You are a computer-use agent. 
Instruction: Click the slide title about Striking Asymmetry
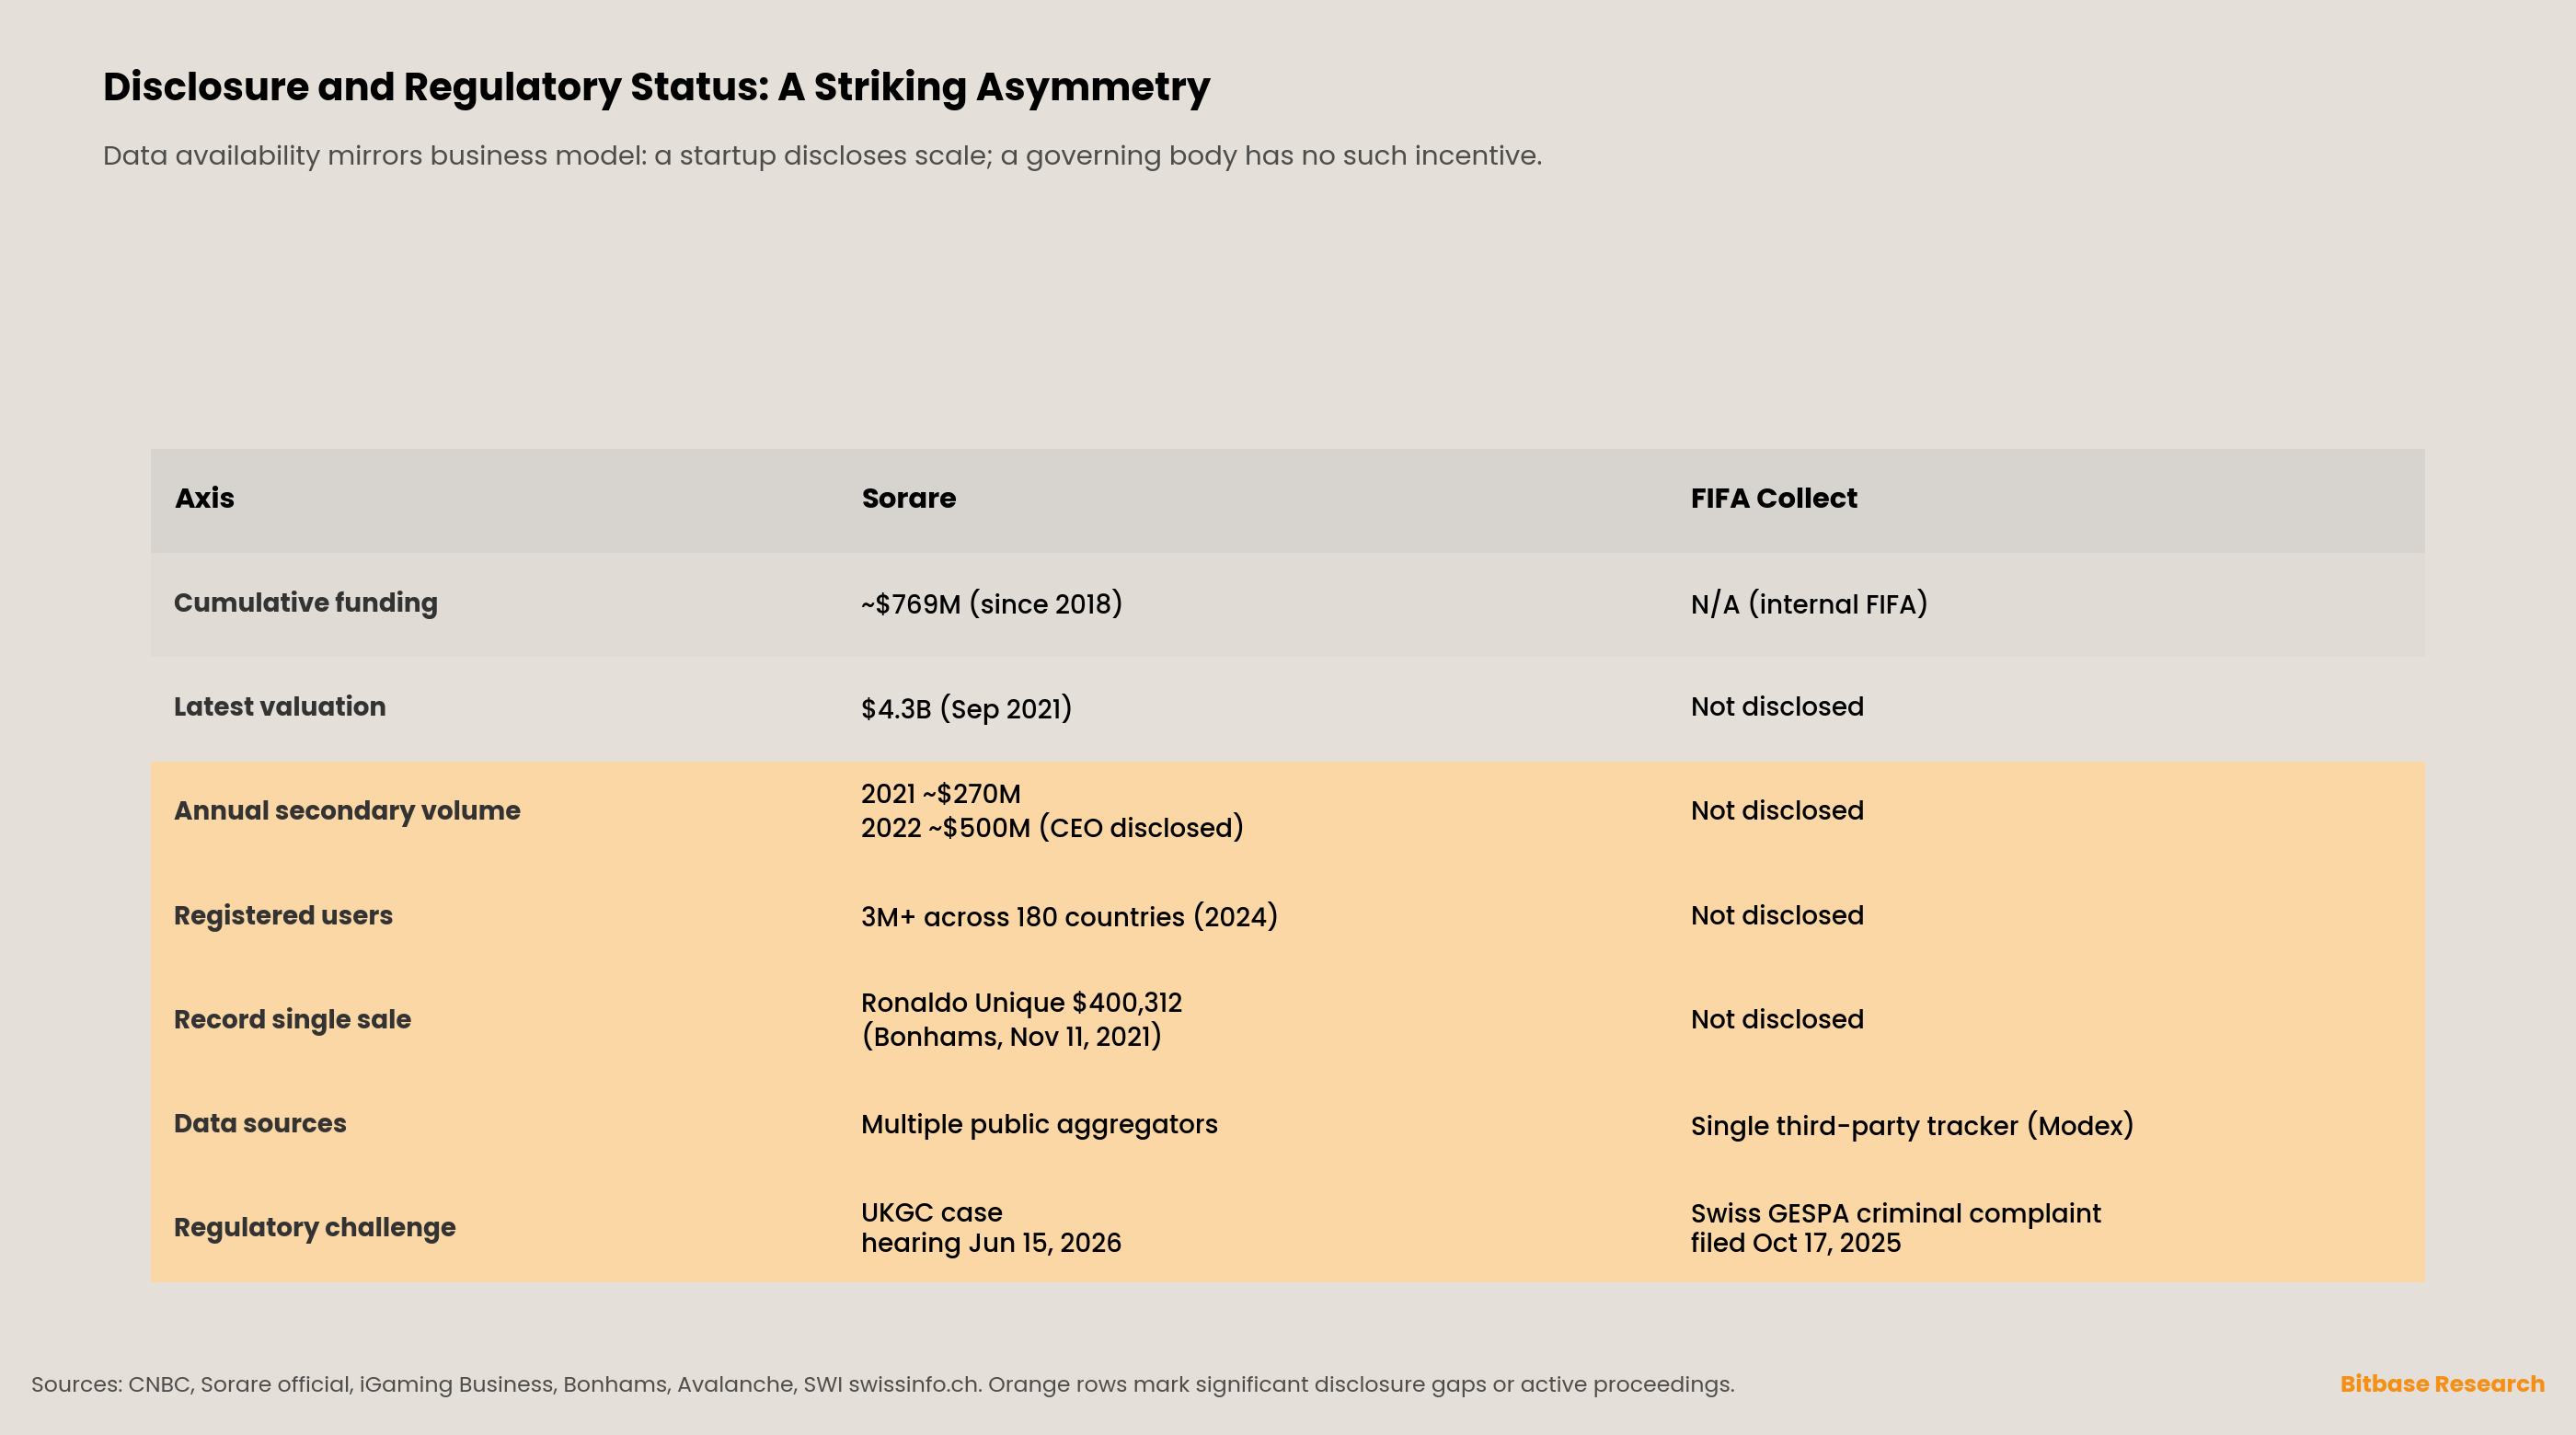[656, 88]
